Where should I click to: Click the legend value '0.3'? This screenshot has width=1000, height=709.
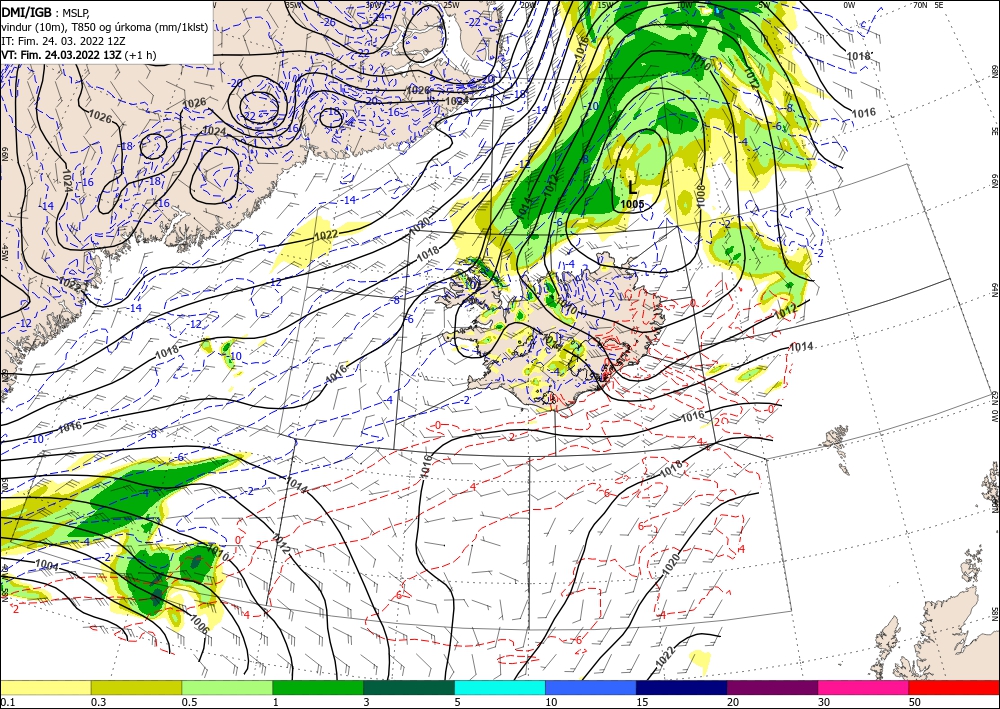tap(98, 702)
